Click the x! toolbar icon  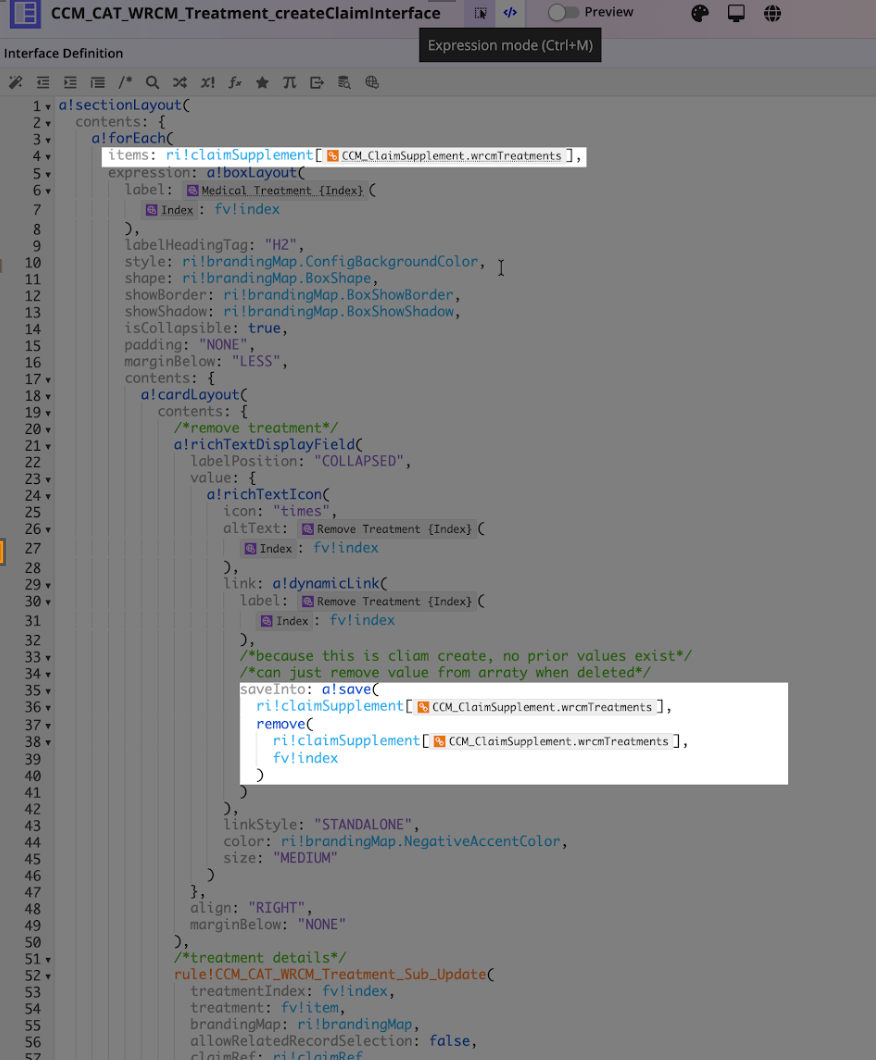[x=208, y=82]
